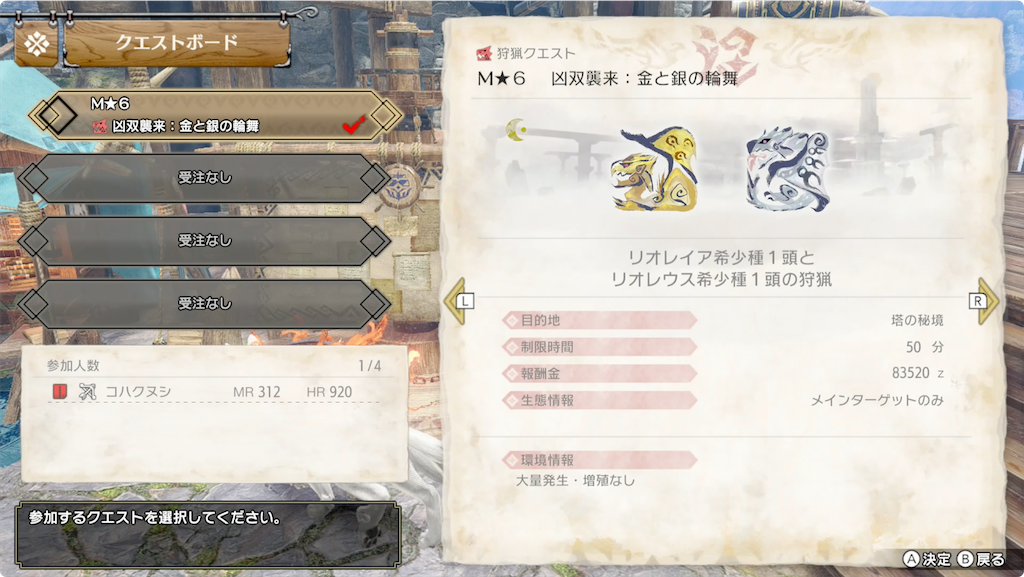Click the 目的地 destination label bar
Screen dimensions: 1024x577
tap(600, 320)
